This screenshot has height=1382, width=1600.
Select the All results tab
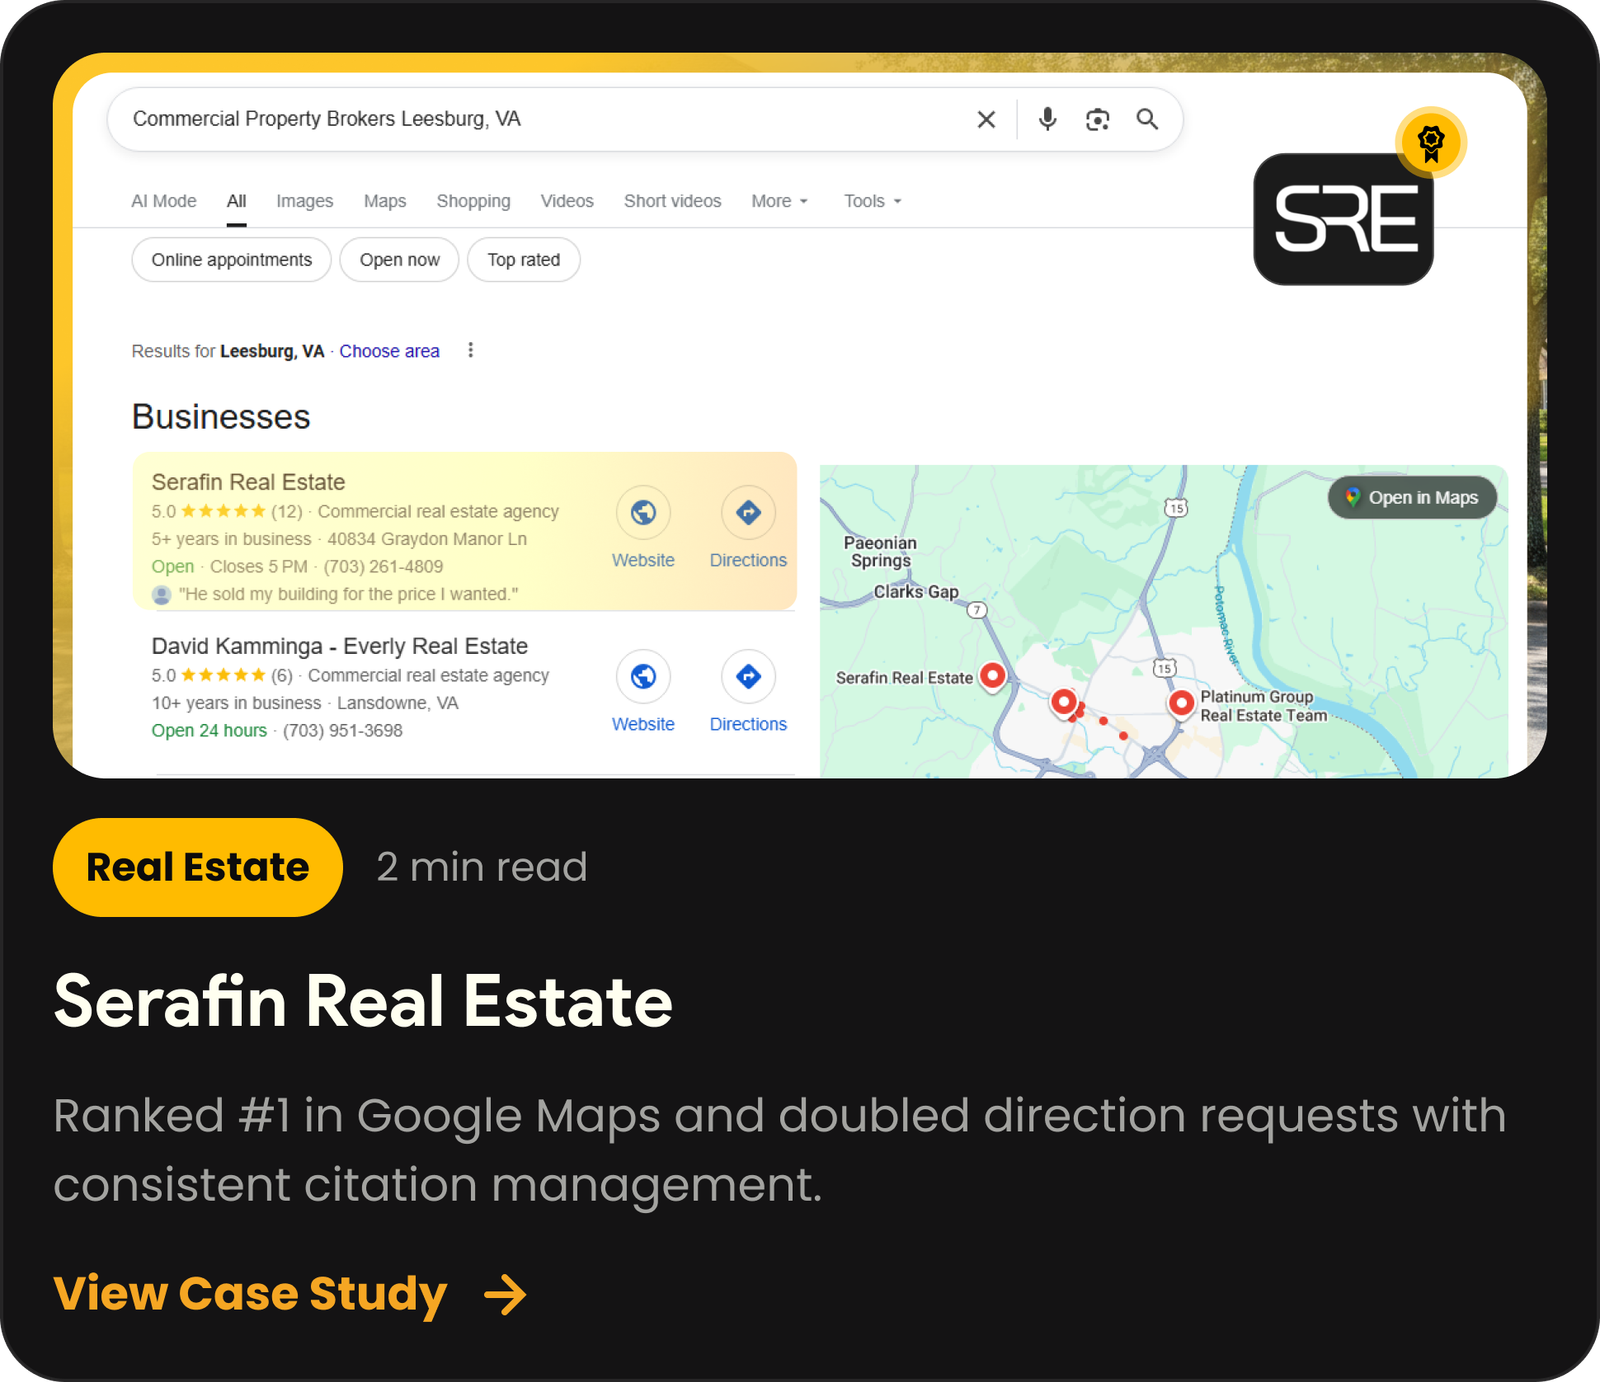(x=236, y=201)
